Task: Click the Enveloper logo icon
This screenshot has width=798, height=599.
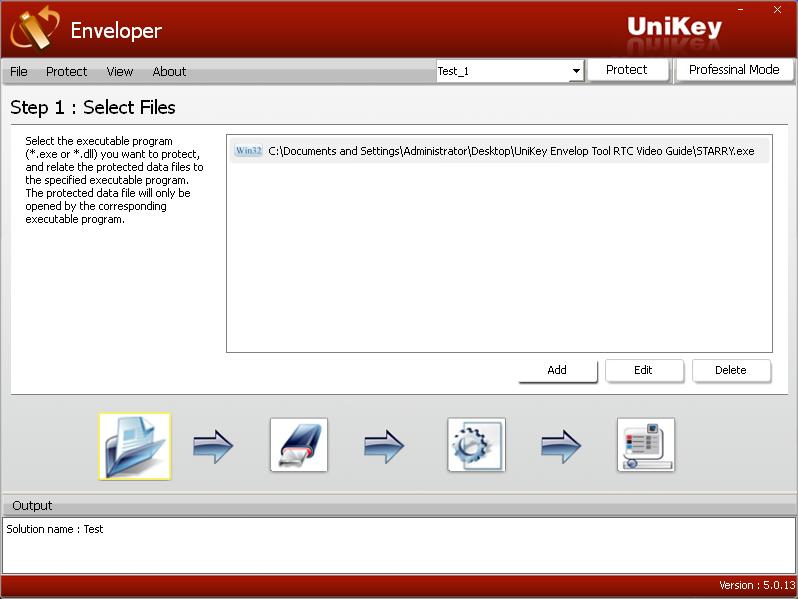Action: point(35,28)
